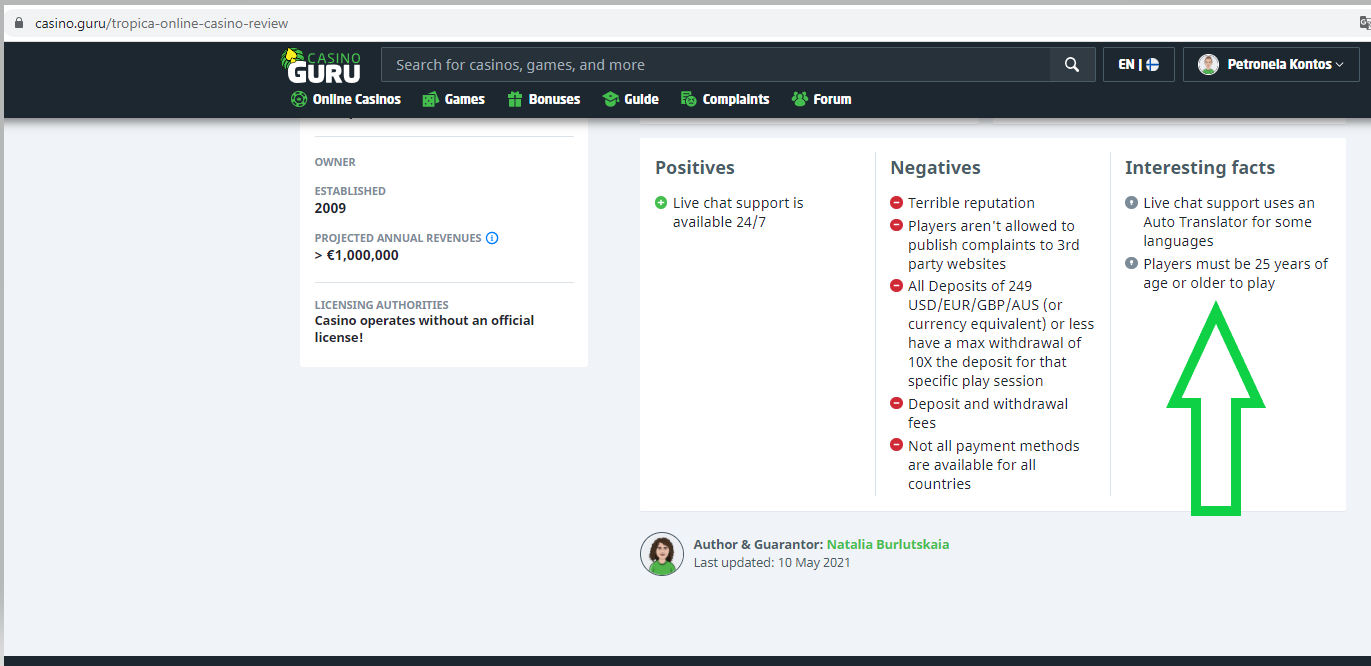This screenshot has width=1371, height=666.
Task: Click the search field for casinos and games
Action: tap(715, 65)
